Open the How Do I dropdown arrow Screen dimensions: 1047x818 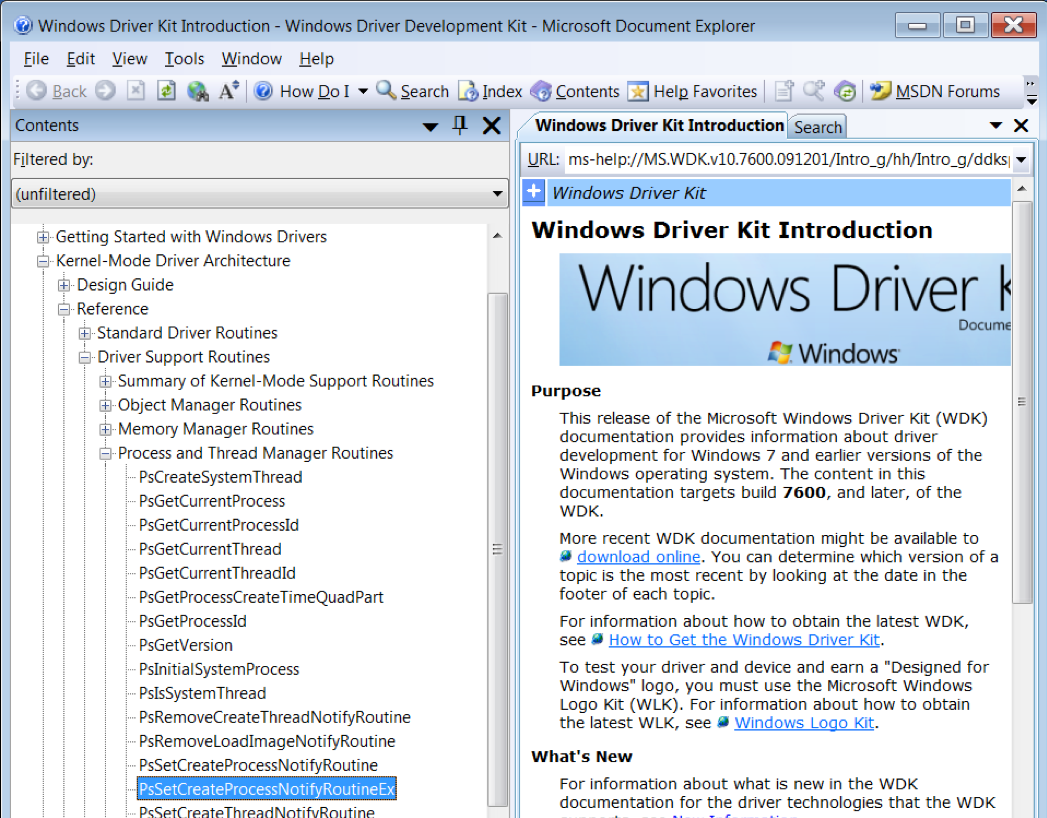pyautogui.click(x=363, y=91)
